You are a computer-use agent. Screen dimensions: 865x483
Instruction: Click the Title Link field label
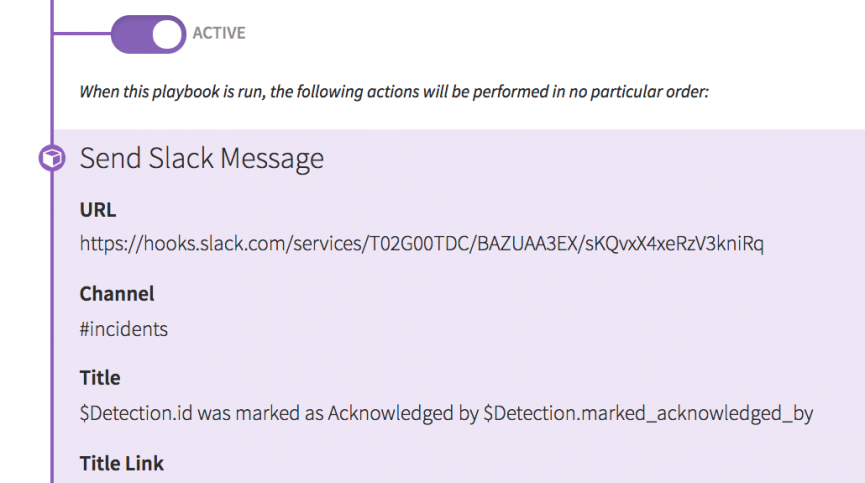point(121,463)
